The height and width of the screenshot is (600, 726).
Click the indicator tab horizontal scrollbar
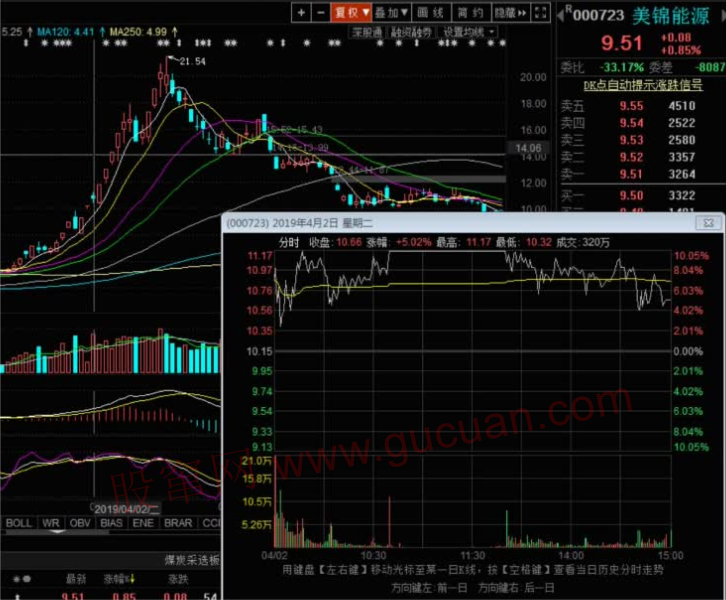pos(57,532)
